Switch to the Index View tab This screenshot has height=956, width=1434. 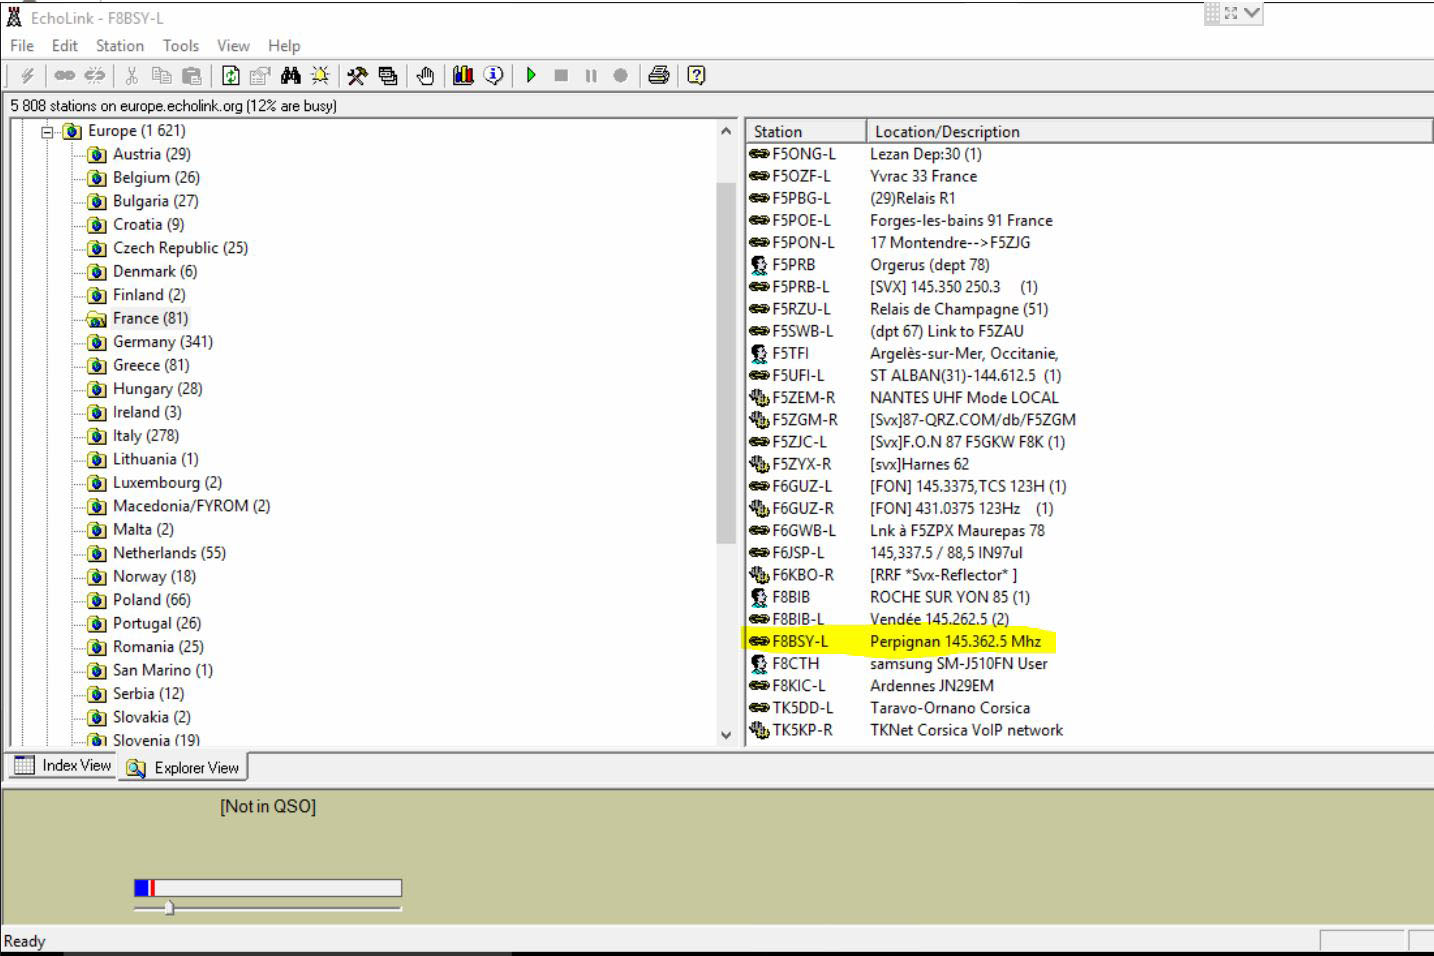click(62, 766)
